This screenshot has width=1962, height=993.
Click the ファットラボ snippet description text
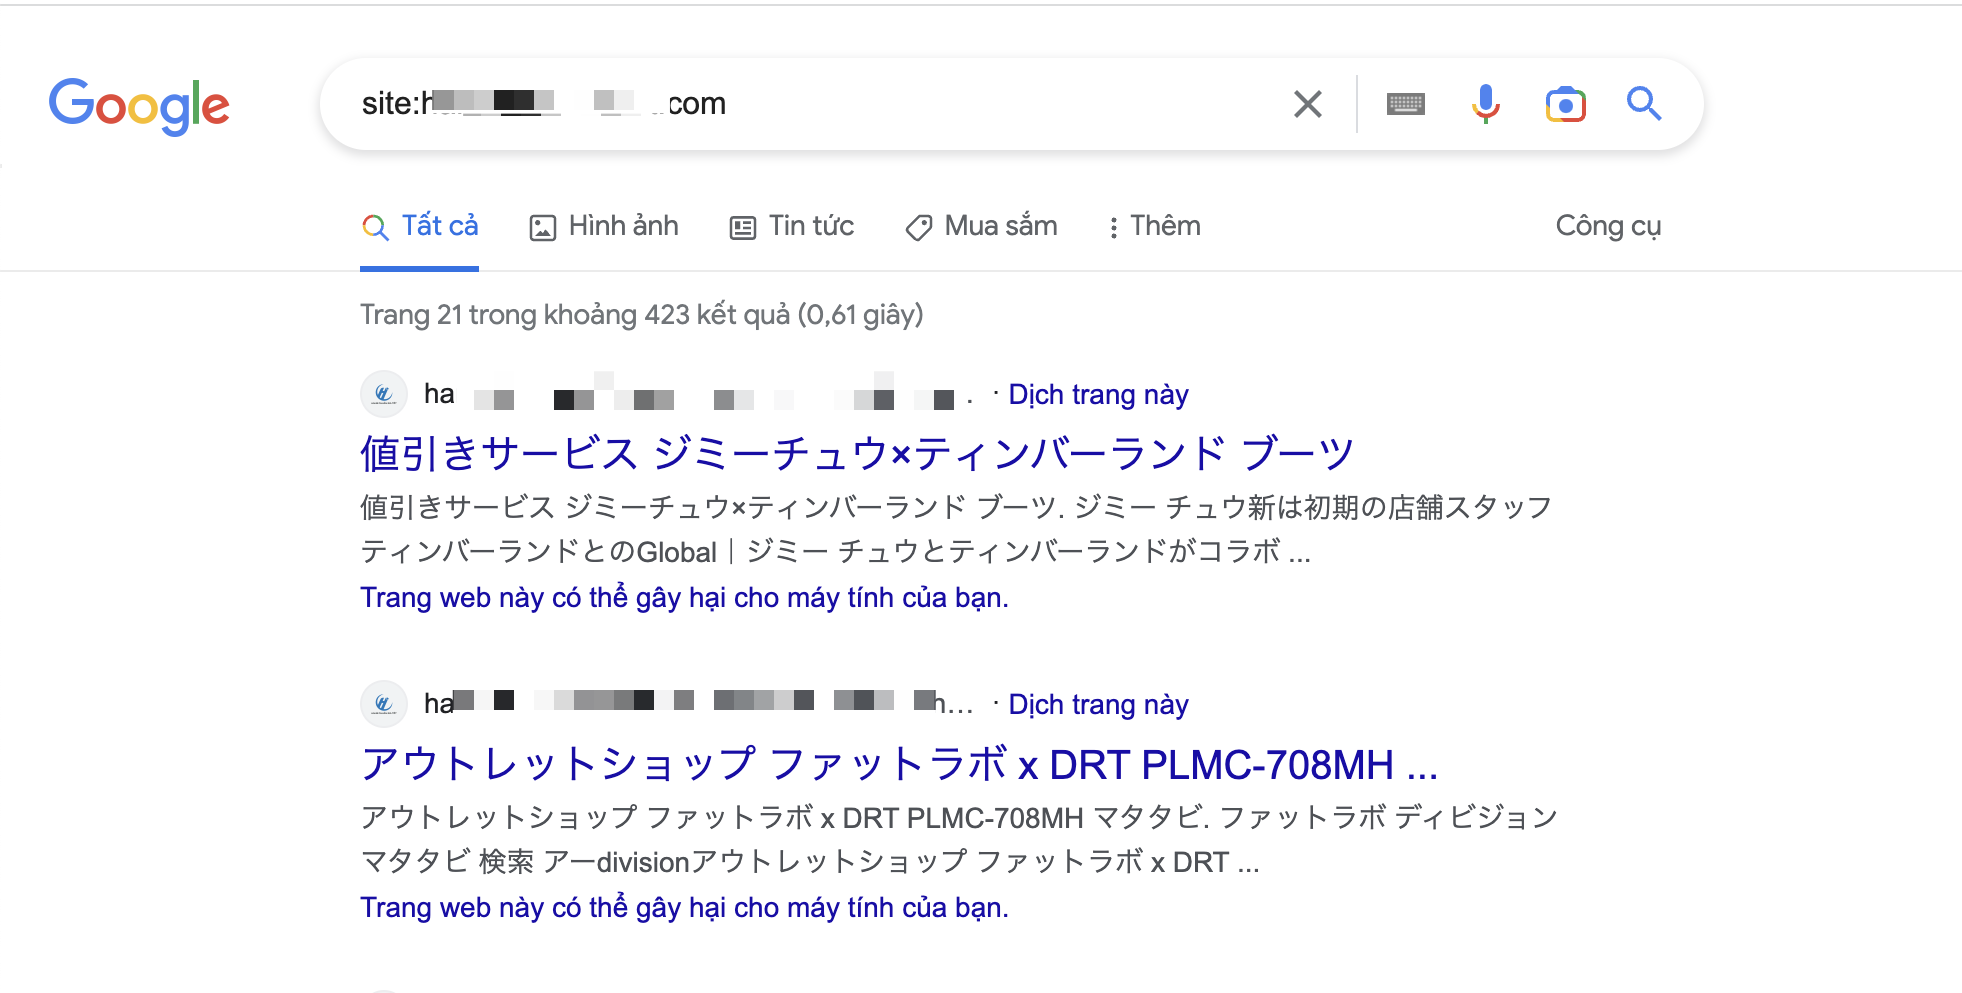pos(959,839)
